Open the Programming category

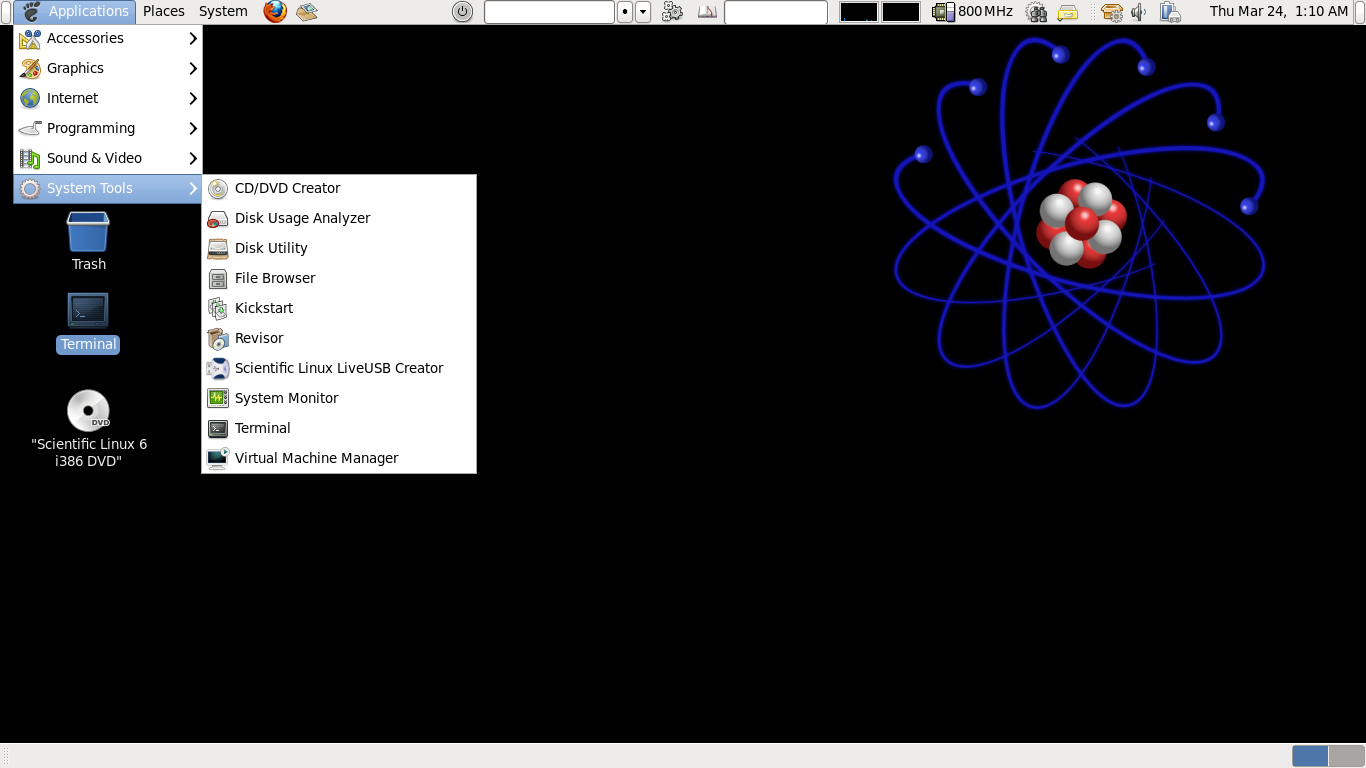(108, 128)
